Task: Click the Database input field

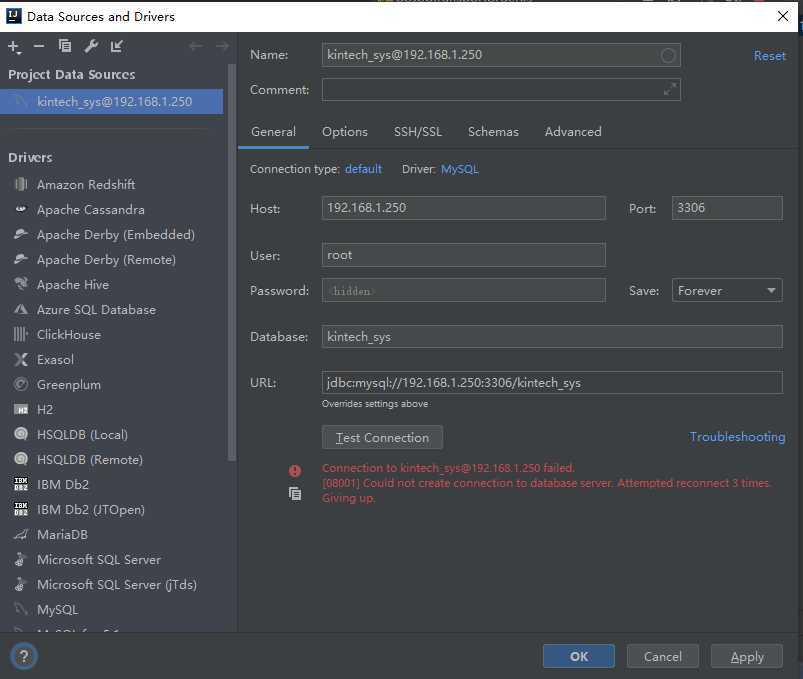Action: point(552,337)
